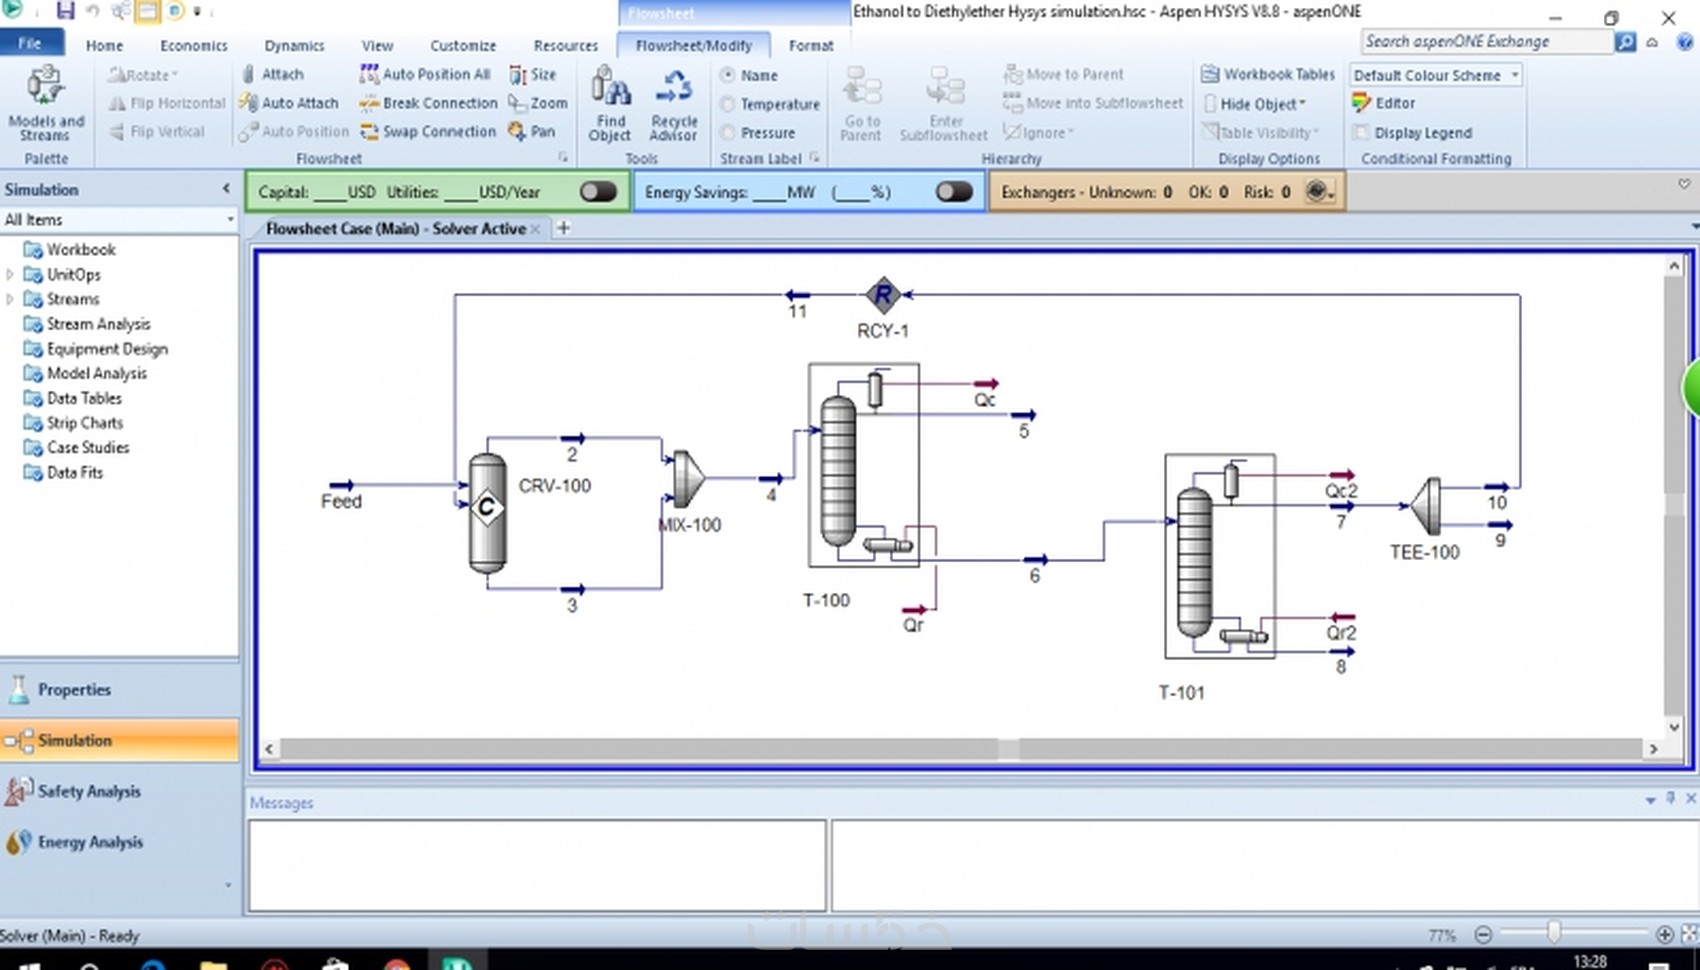1700x970 pixels.
Task: Click the Attach tool
Action: (x=272, y=74)
